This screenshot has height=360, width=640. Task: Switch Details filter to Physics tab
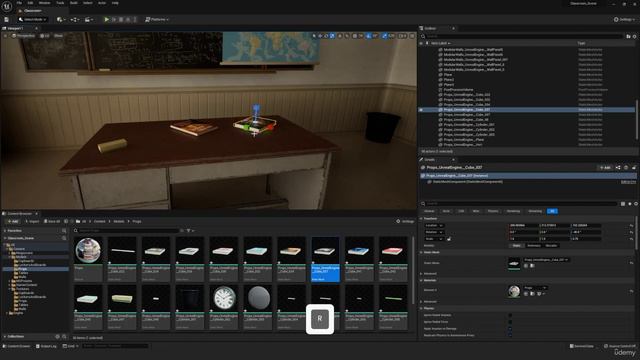click(493, 211)
